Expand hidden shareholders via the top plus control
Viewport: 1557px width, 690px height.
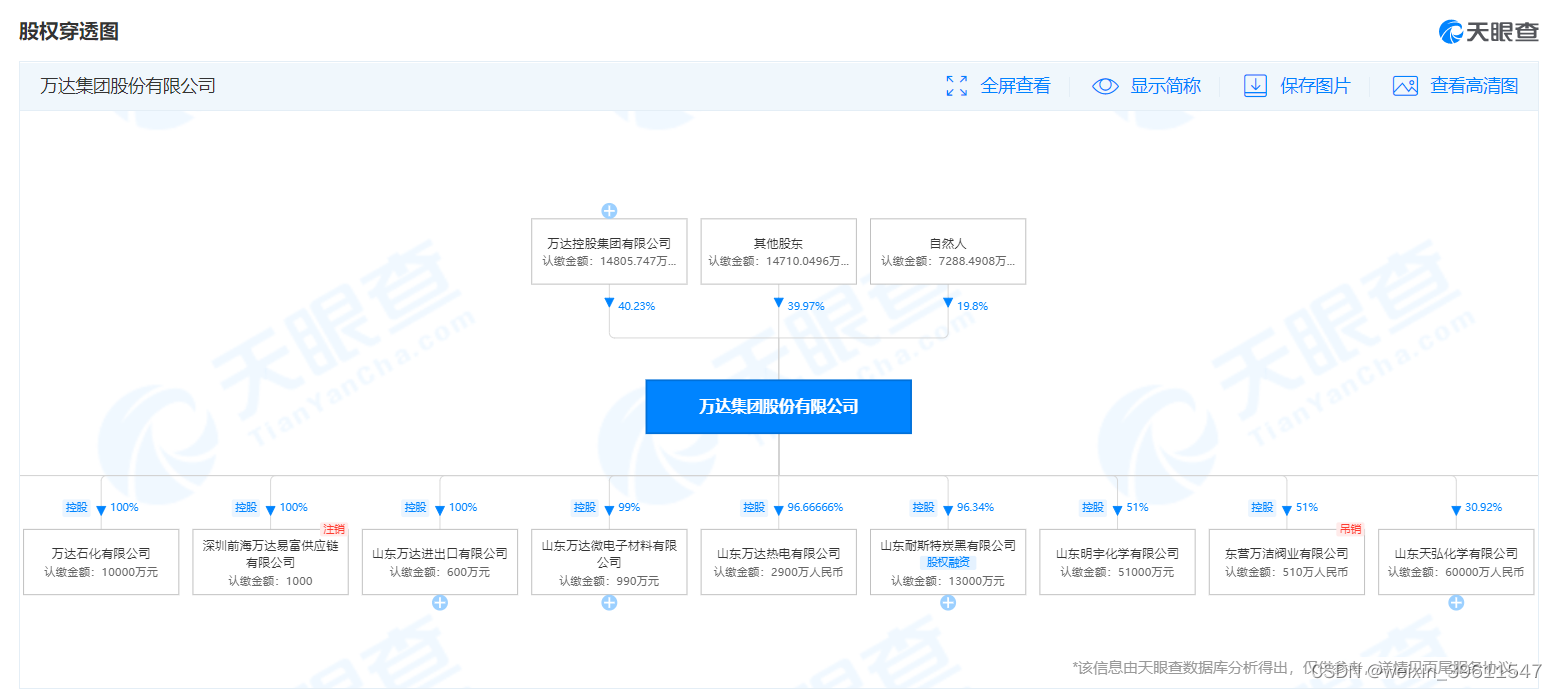point(609,210)
